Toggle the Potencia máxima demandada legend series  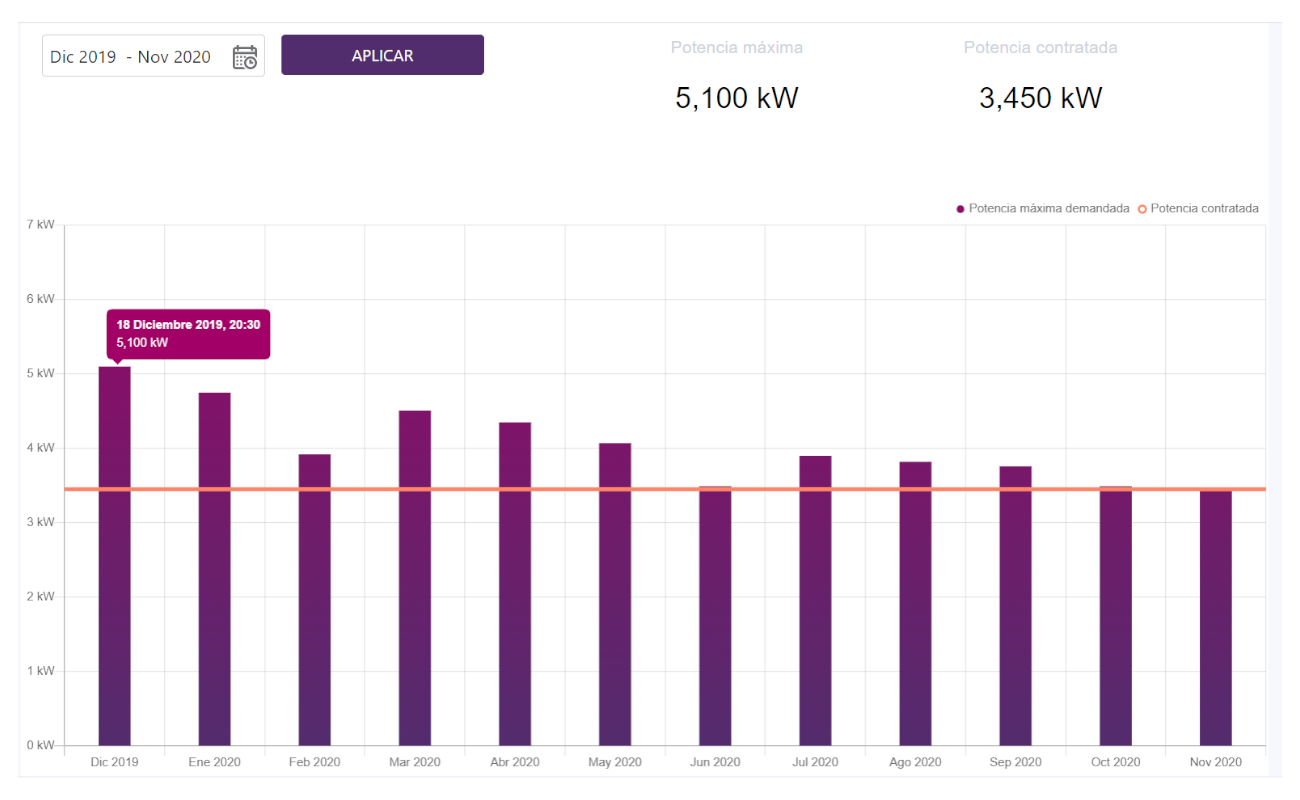(1043, 208)
